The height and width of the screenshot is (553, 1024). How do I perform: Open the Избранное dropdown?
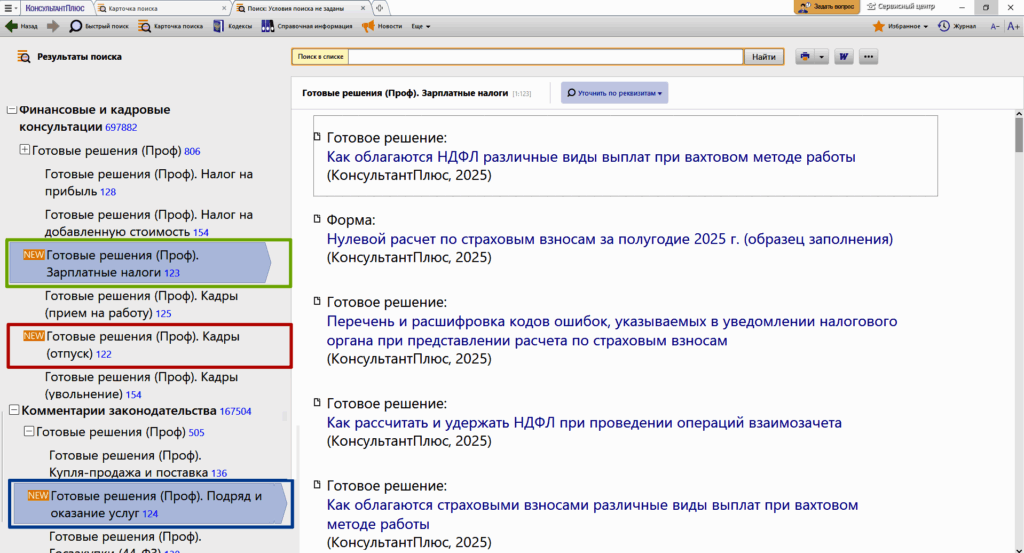898,26
